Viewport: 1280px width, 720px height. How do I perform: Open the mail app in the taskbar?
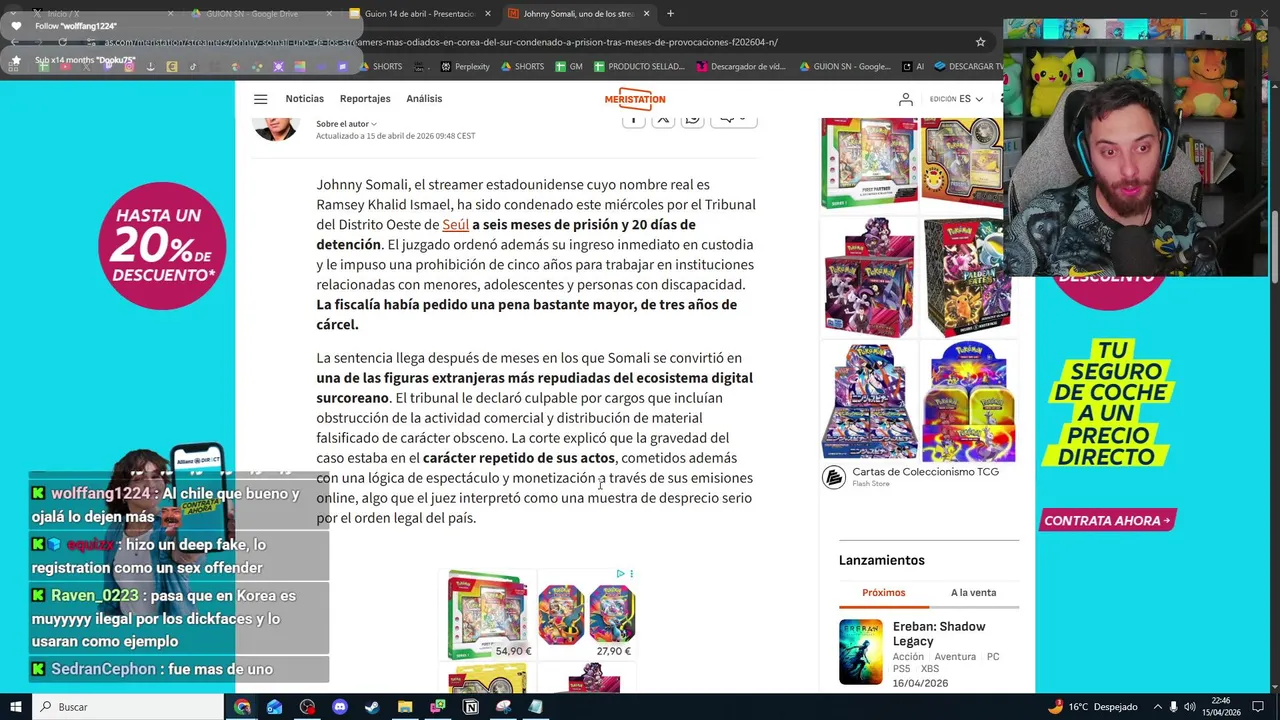[274, 707]
